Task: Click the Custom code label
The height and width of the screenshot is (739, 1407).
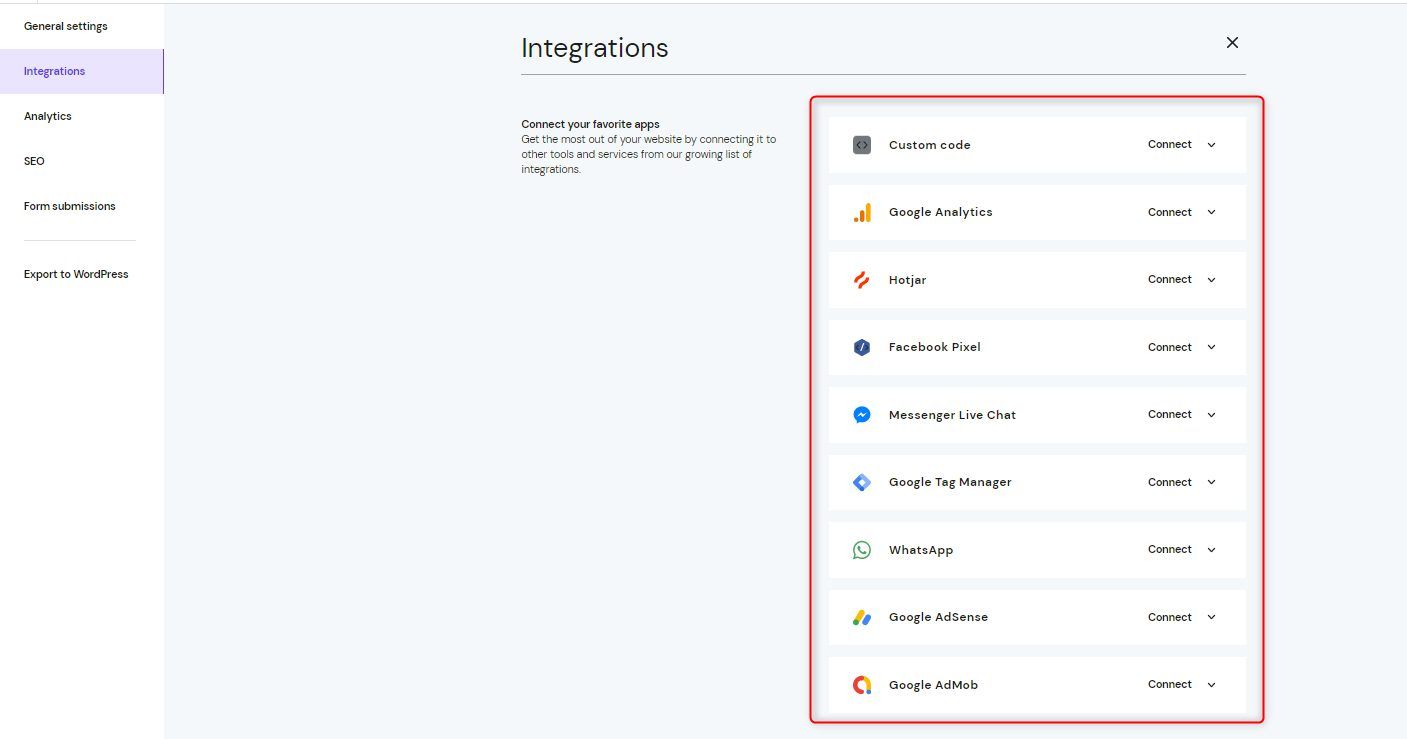Action: pos(929,145)
